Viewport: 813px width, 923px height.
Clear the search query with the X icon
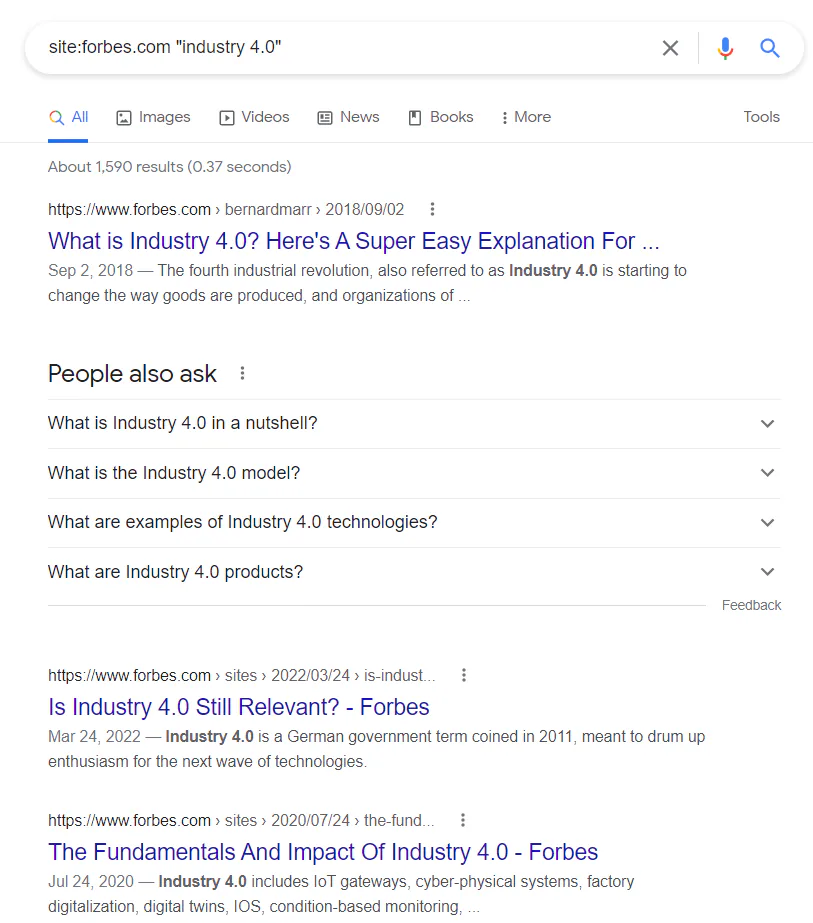[x=670, y=48]
